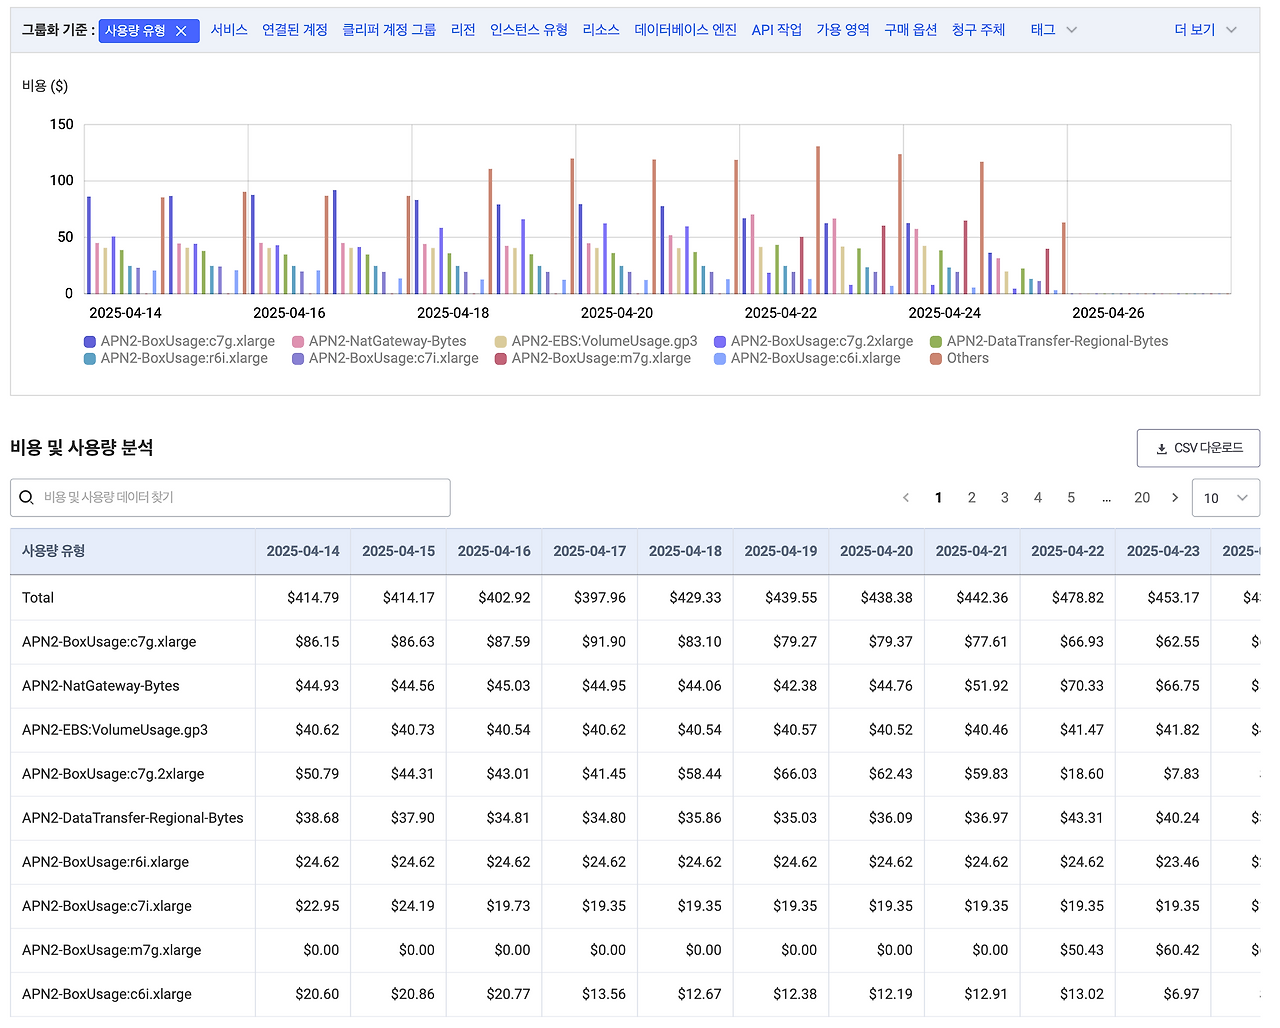
Task: Group by 리전
Action: coord(463,30)
